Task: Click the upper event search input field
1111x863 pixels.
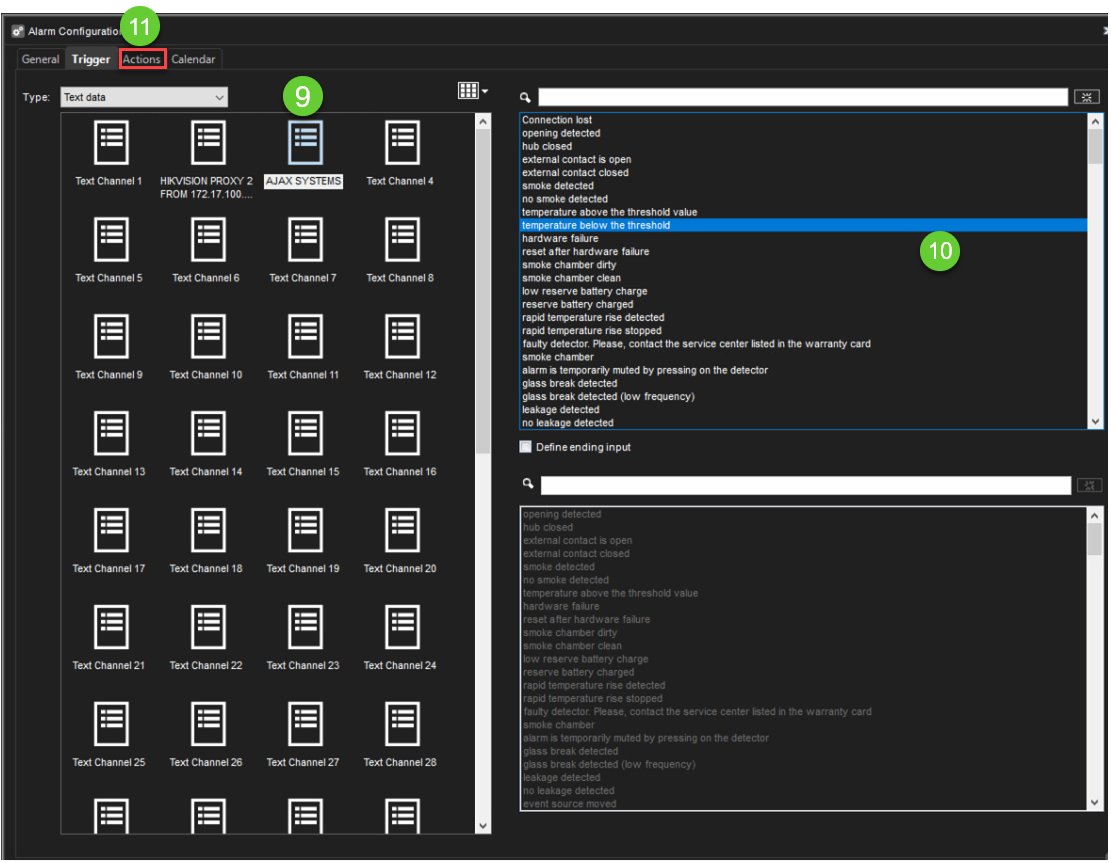Action: [802, 97]
